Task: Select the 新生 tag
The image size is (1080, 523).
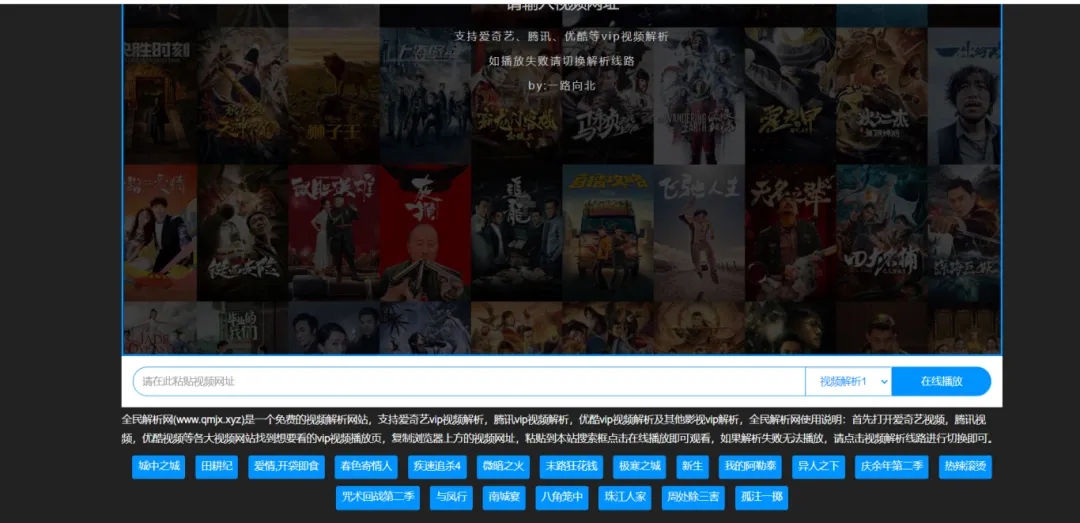Action: (692, 466)
